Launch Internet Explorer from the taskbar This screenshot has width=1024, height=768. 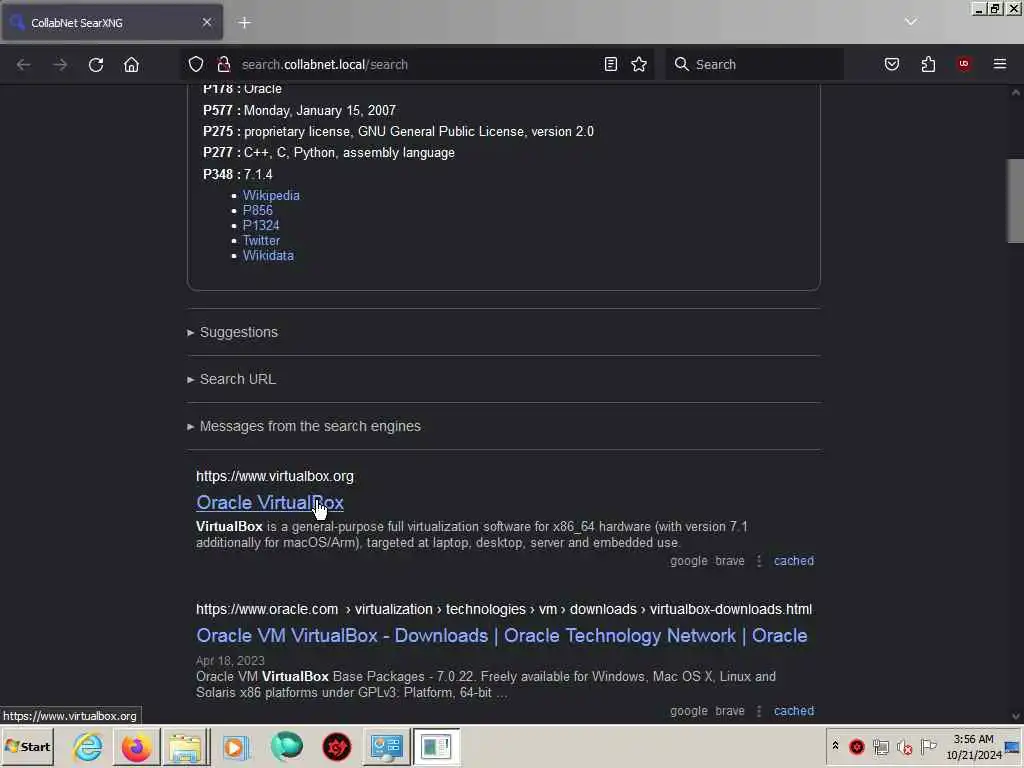point(88,746)
